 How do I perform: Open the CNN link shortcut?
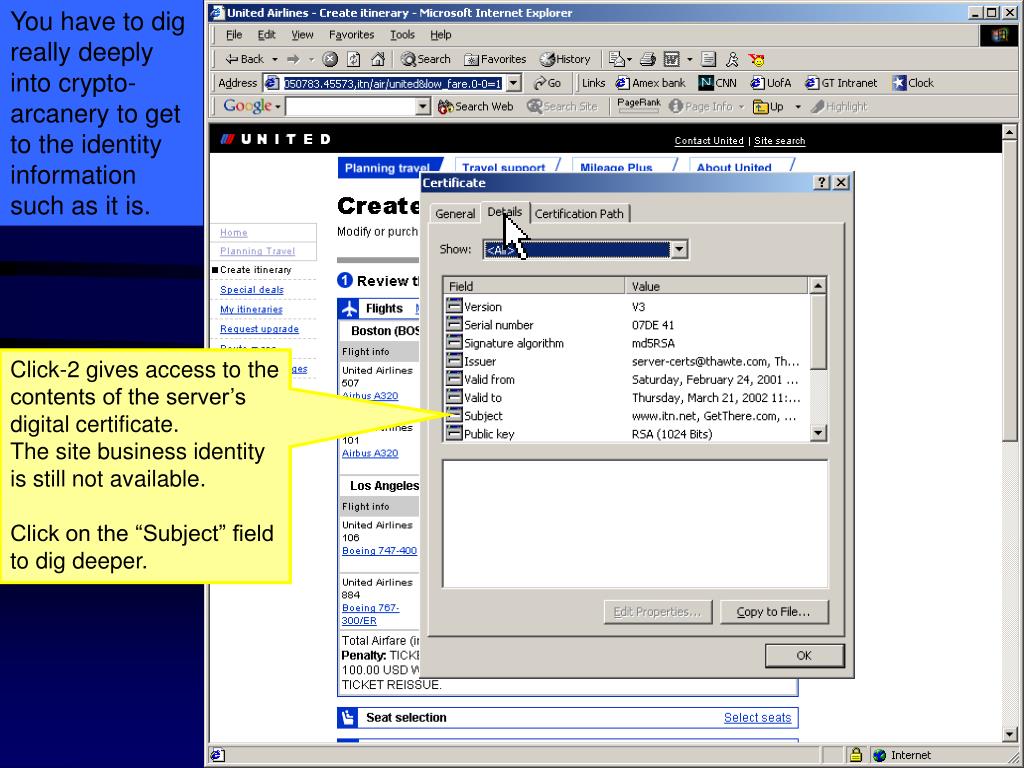(717, 83)
